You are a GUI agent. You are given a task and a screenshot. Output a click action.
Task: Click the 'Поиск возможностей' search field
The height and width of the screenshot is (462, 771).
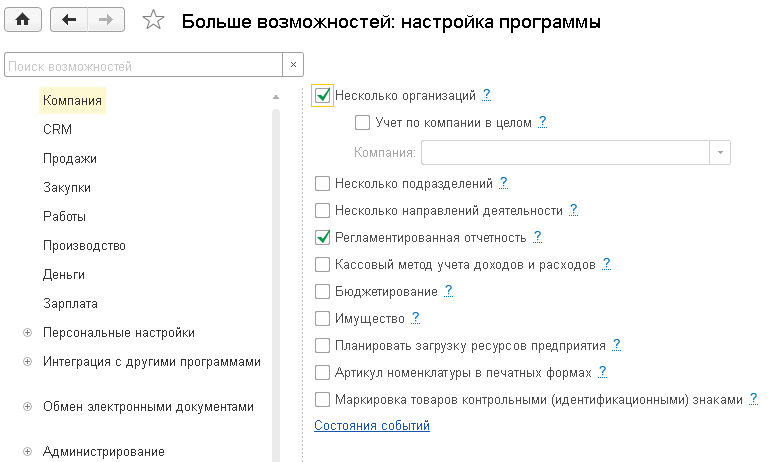point(140,66)
